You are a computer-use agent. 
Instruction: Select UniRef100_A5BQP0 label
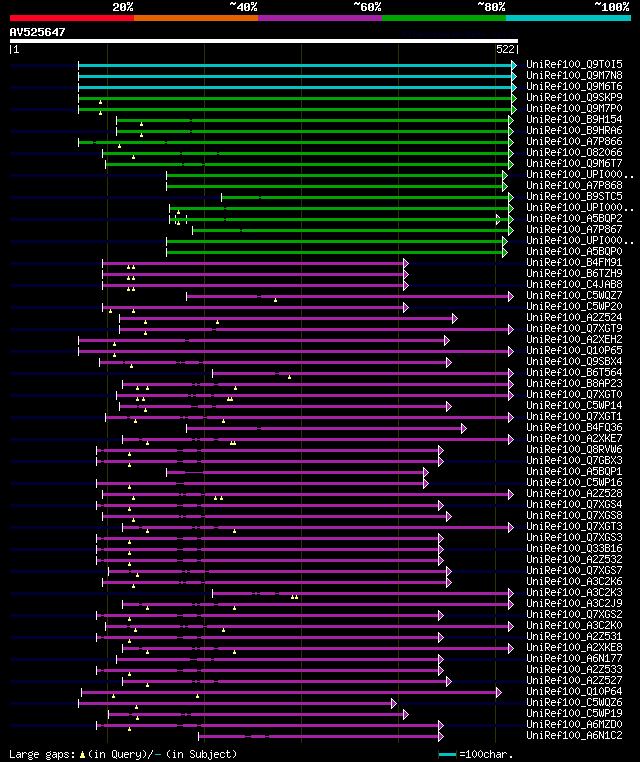574,252
